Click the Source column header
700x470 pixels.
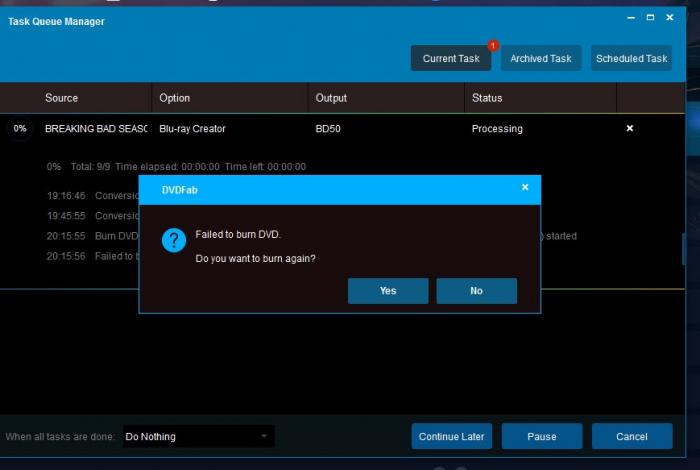61,98
